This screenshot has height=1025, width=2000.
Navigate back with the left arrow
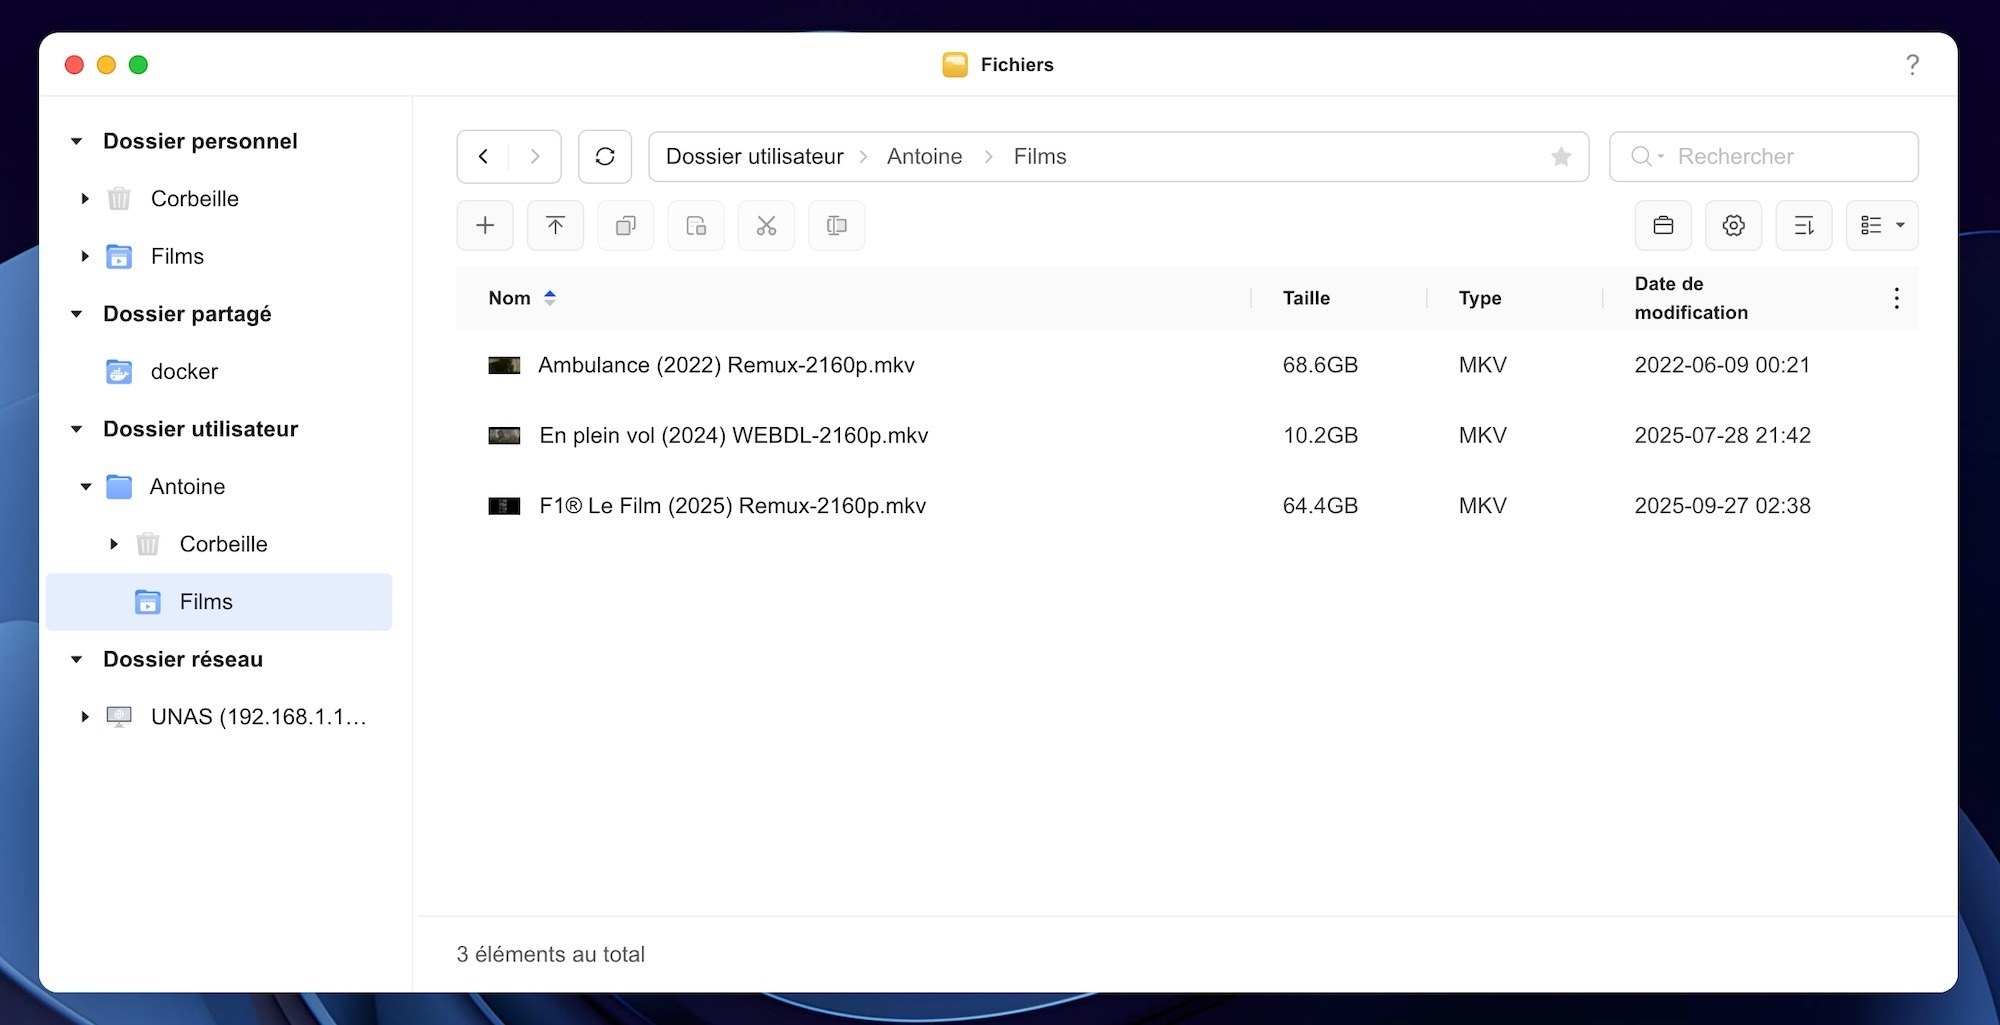484,157
